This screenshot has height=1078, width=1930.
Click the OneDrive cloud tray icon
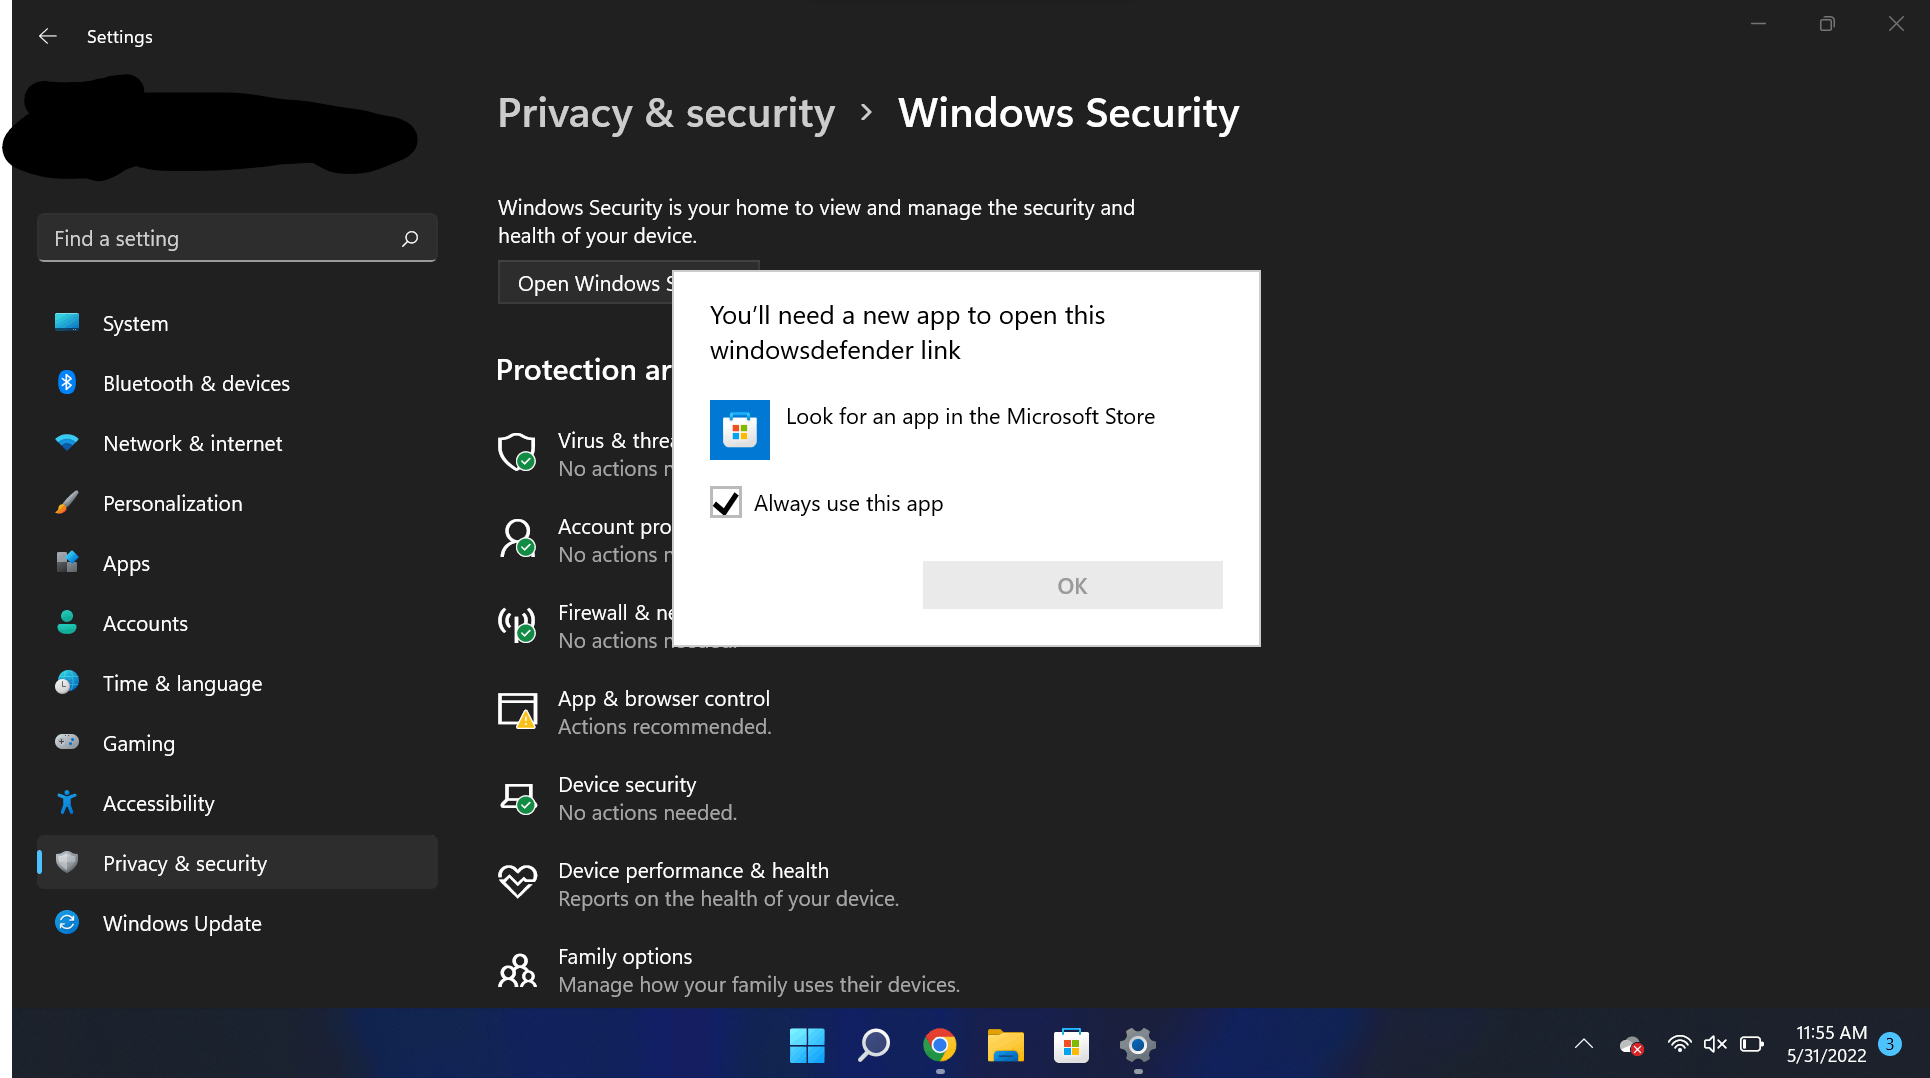(x=1631, y=1045)
